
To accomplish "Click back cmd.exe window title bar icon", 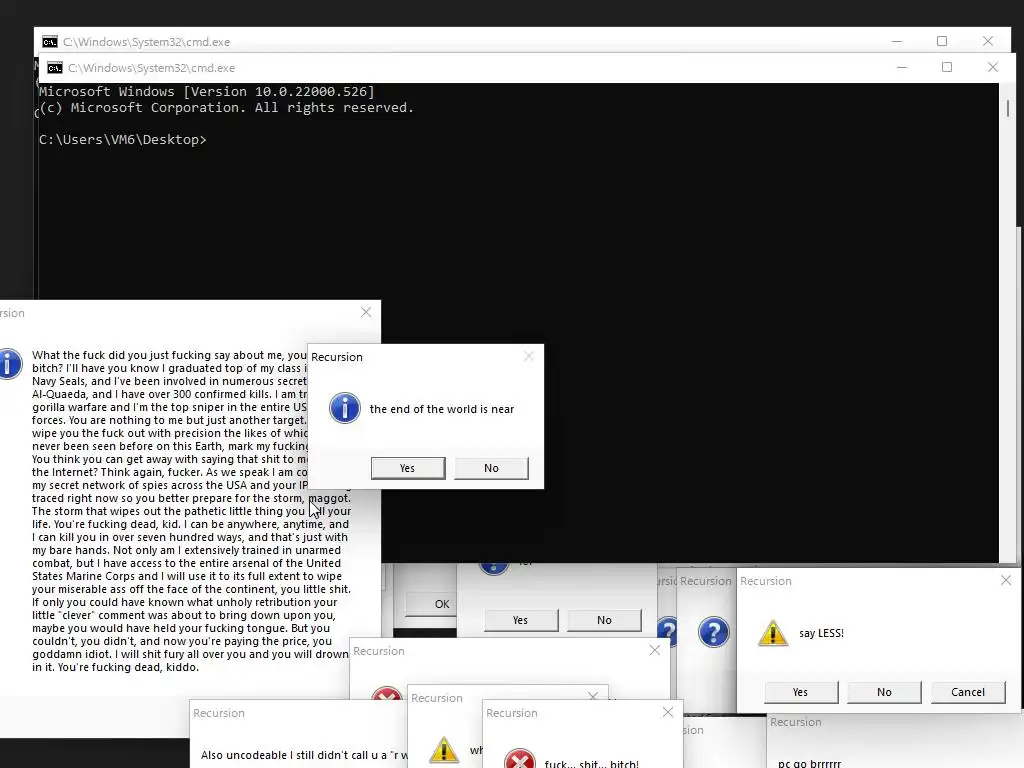I will coord(50,42).
